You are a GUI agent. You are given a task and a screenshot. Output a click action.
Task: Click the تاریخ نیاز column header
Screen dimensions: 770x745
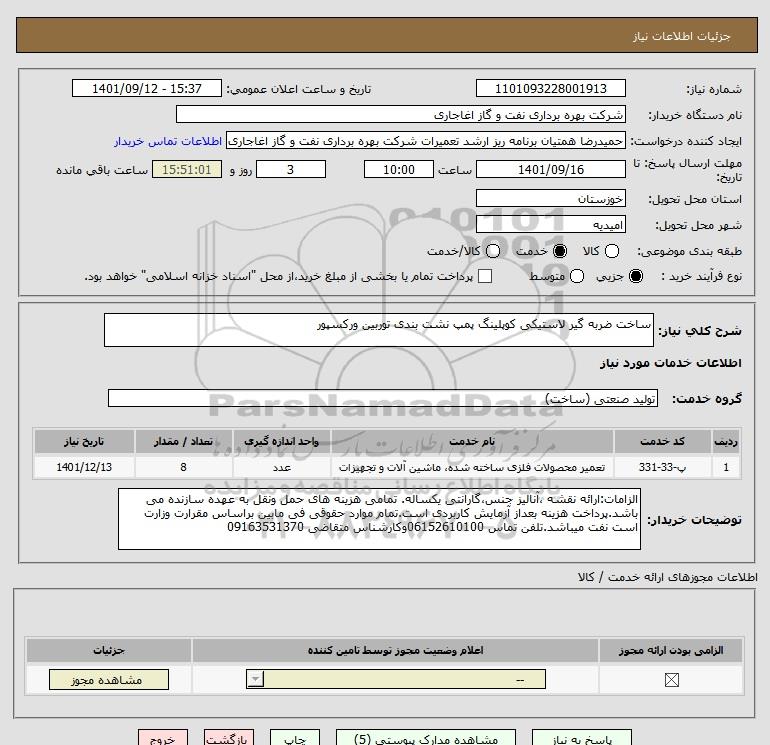84,441
